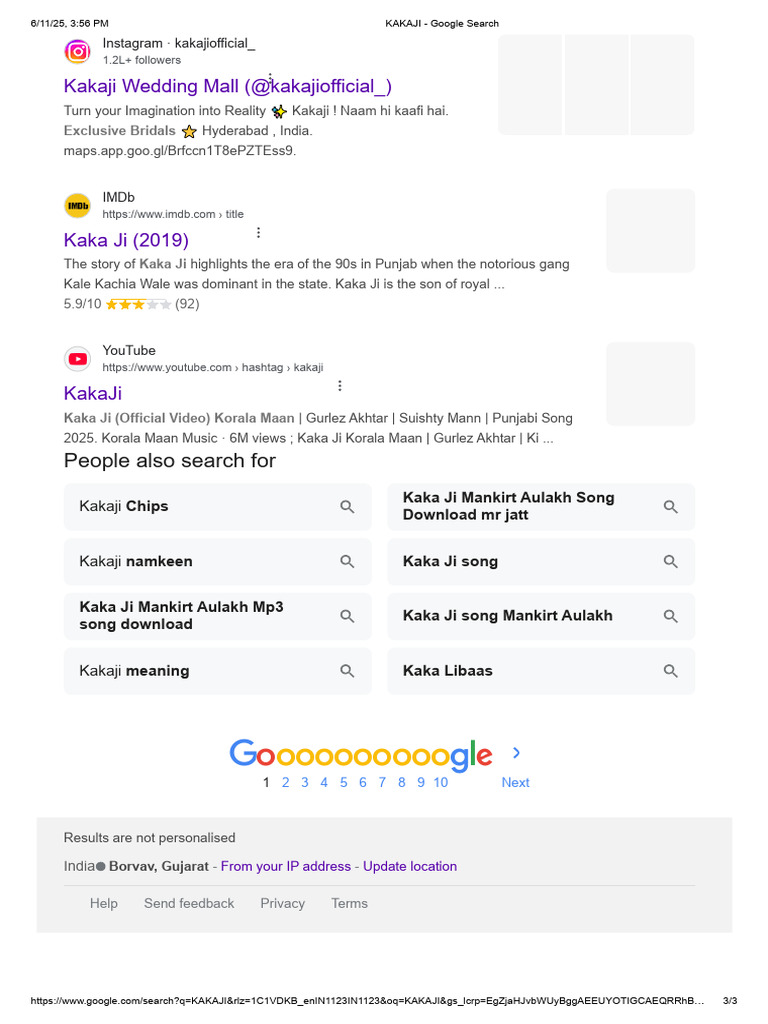Click search icon beside Kaka Ji song
Screen dimensions: 768x1024
[671, 562]
